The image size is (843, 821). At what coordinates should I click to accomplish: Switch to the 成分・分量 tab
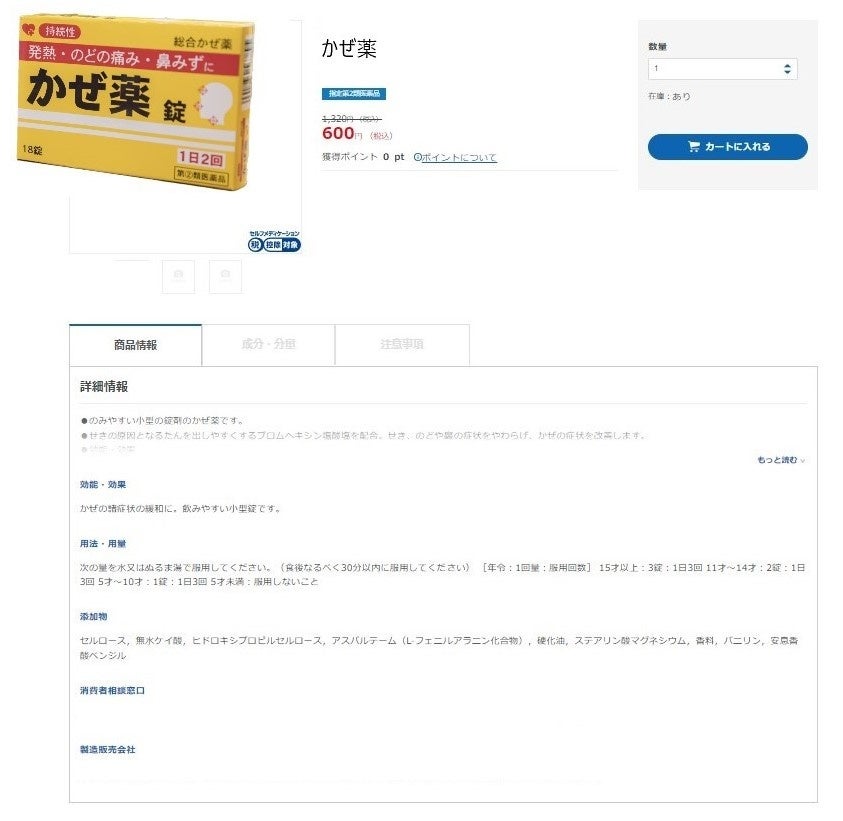click(x=268, y=345)
